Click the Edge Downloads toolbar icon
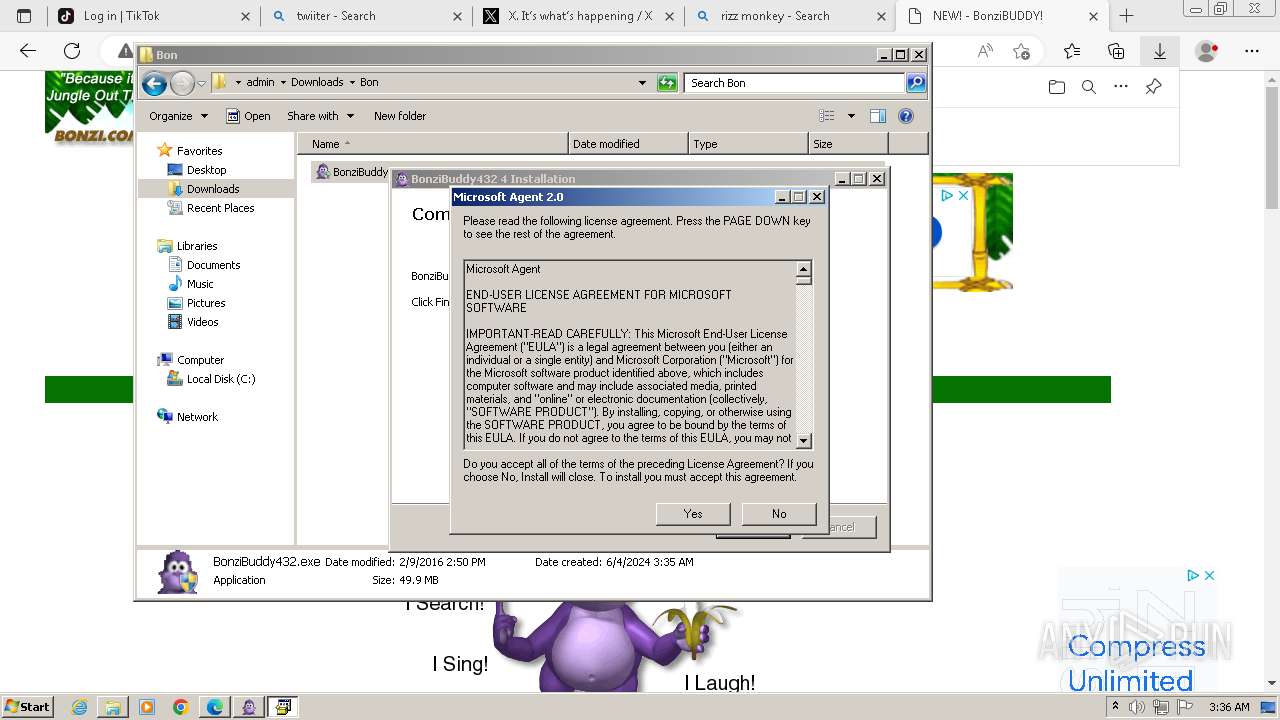The width and height of the screenshot is (1280, 720). click(x=1160, y=51)
